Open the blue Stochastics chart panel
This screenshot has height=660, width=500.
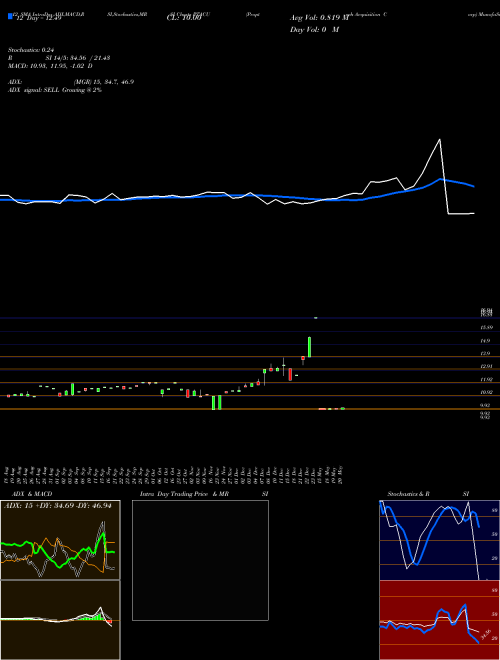pos(440,540)
